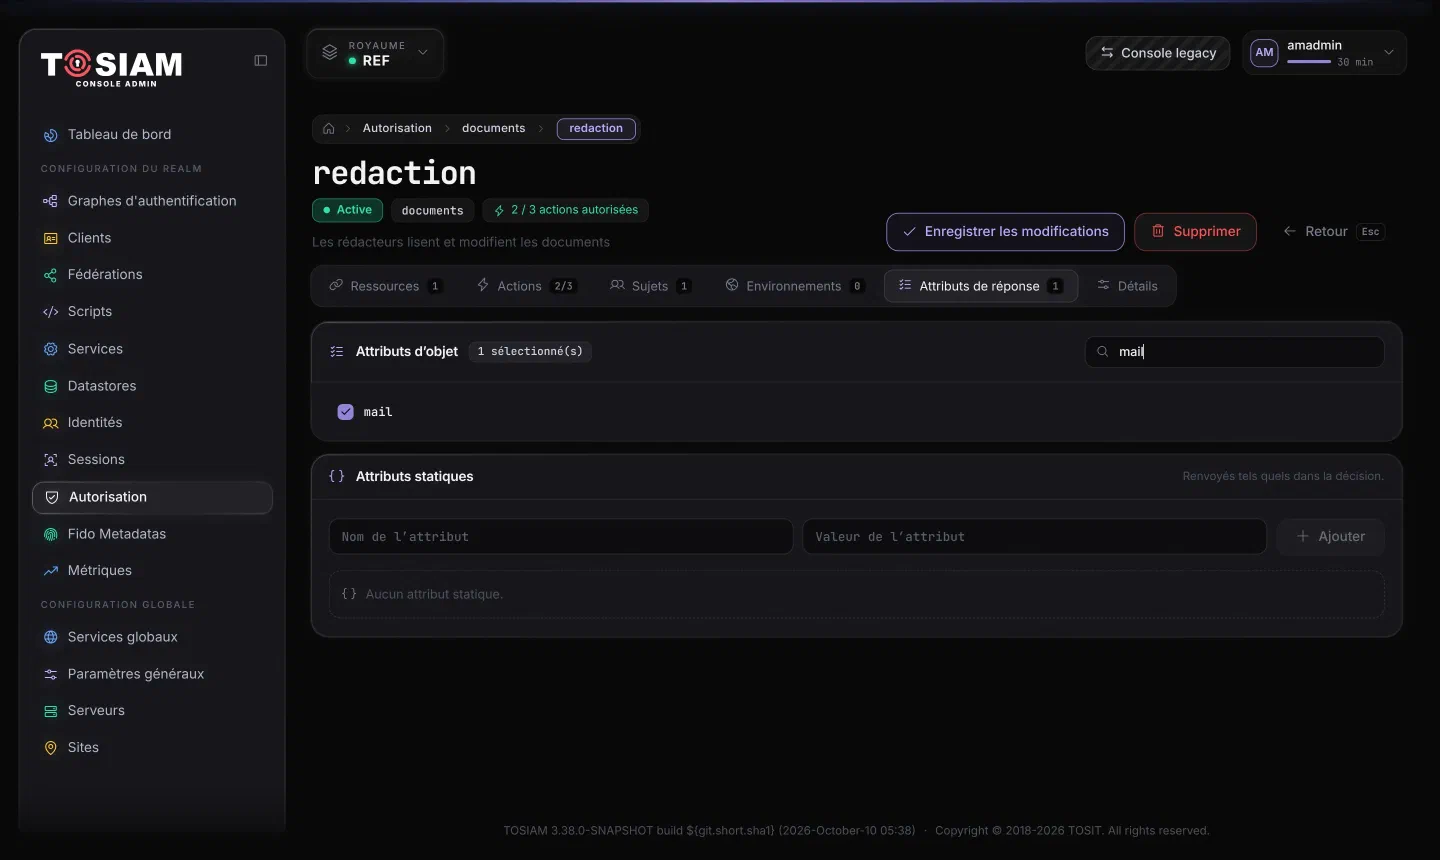Click the TOSIAM console admin logo
The width and height of the screenshot is (1440, 860).
[x=111, y=68]
